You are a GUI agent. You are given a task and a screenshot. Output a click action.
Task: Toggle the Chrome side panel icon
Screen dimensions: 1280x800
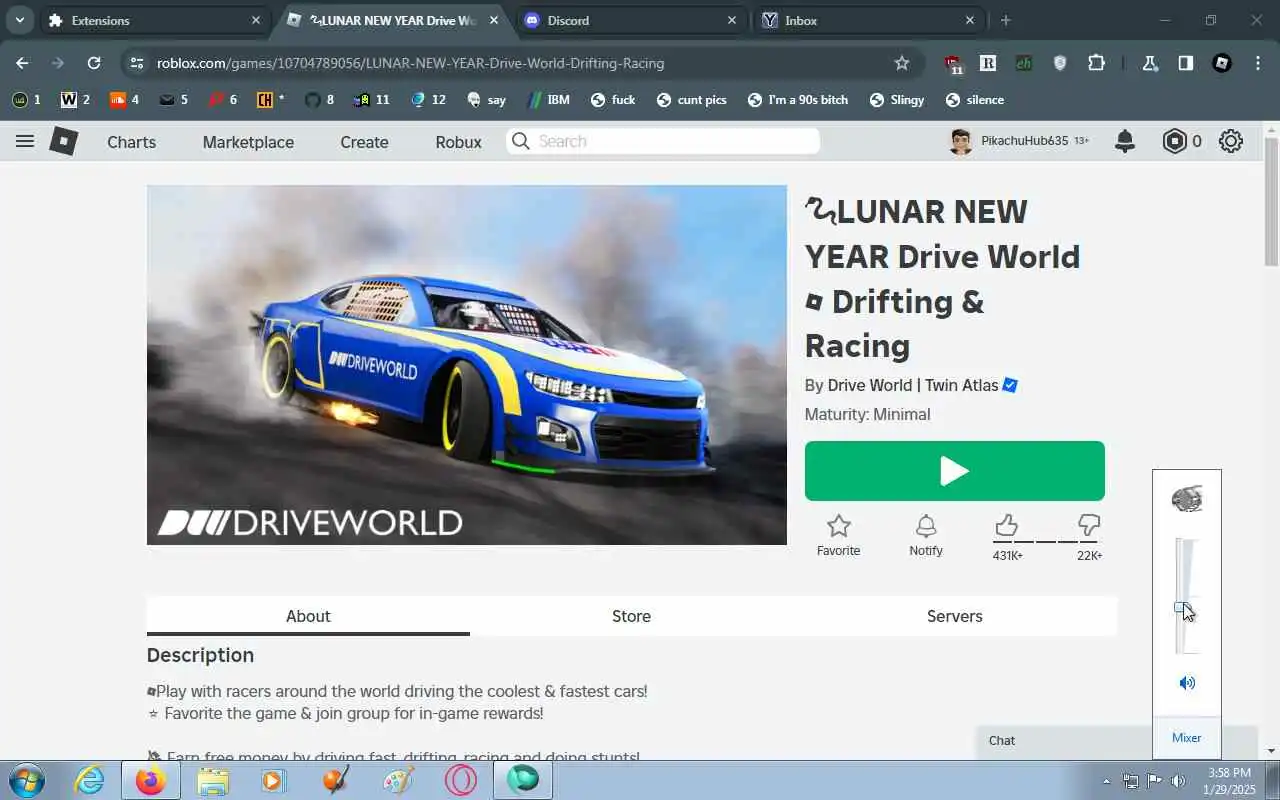coord(1185,63)
